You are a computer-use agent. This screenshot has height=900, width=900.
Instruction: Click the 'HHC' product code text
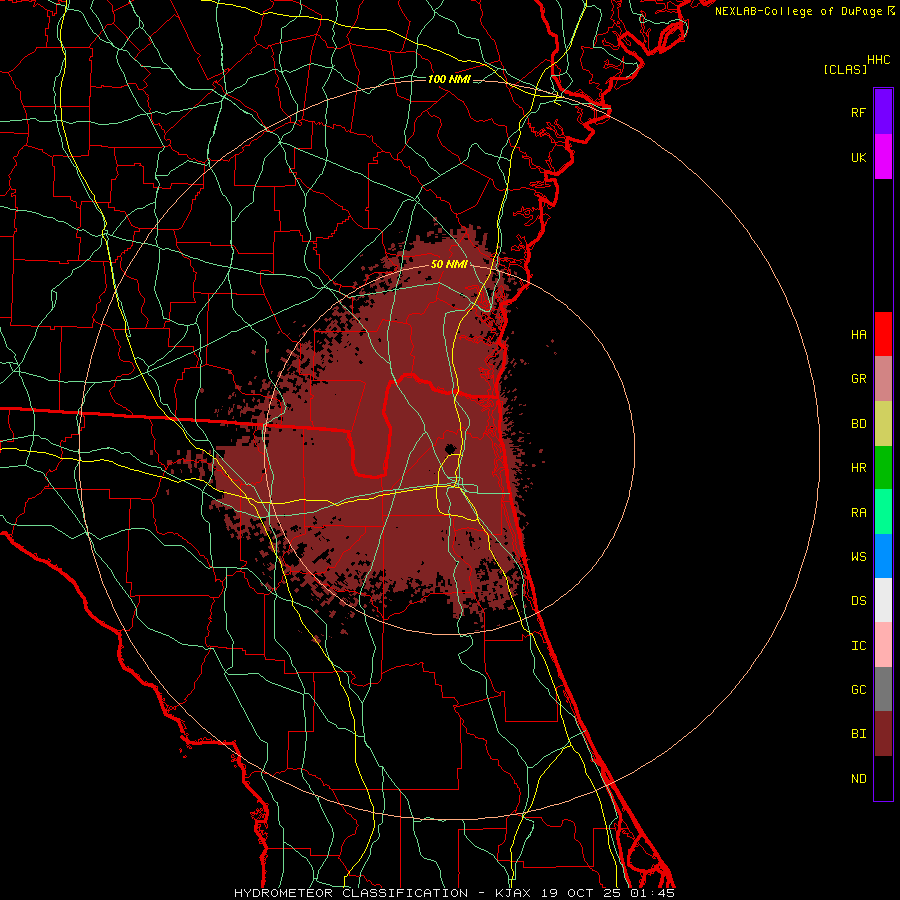point(879,60)
